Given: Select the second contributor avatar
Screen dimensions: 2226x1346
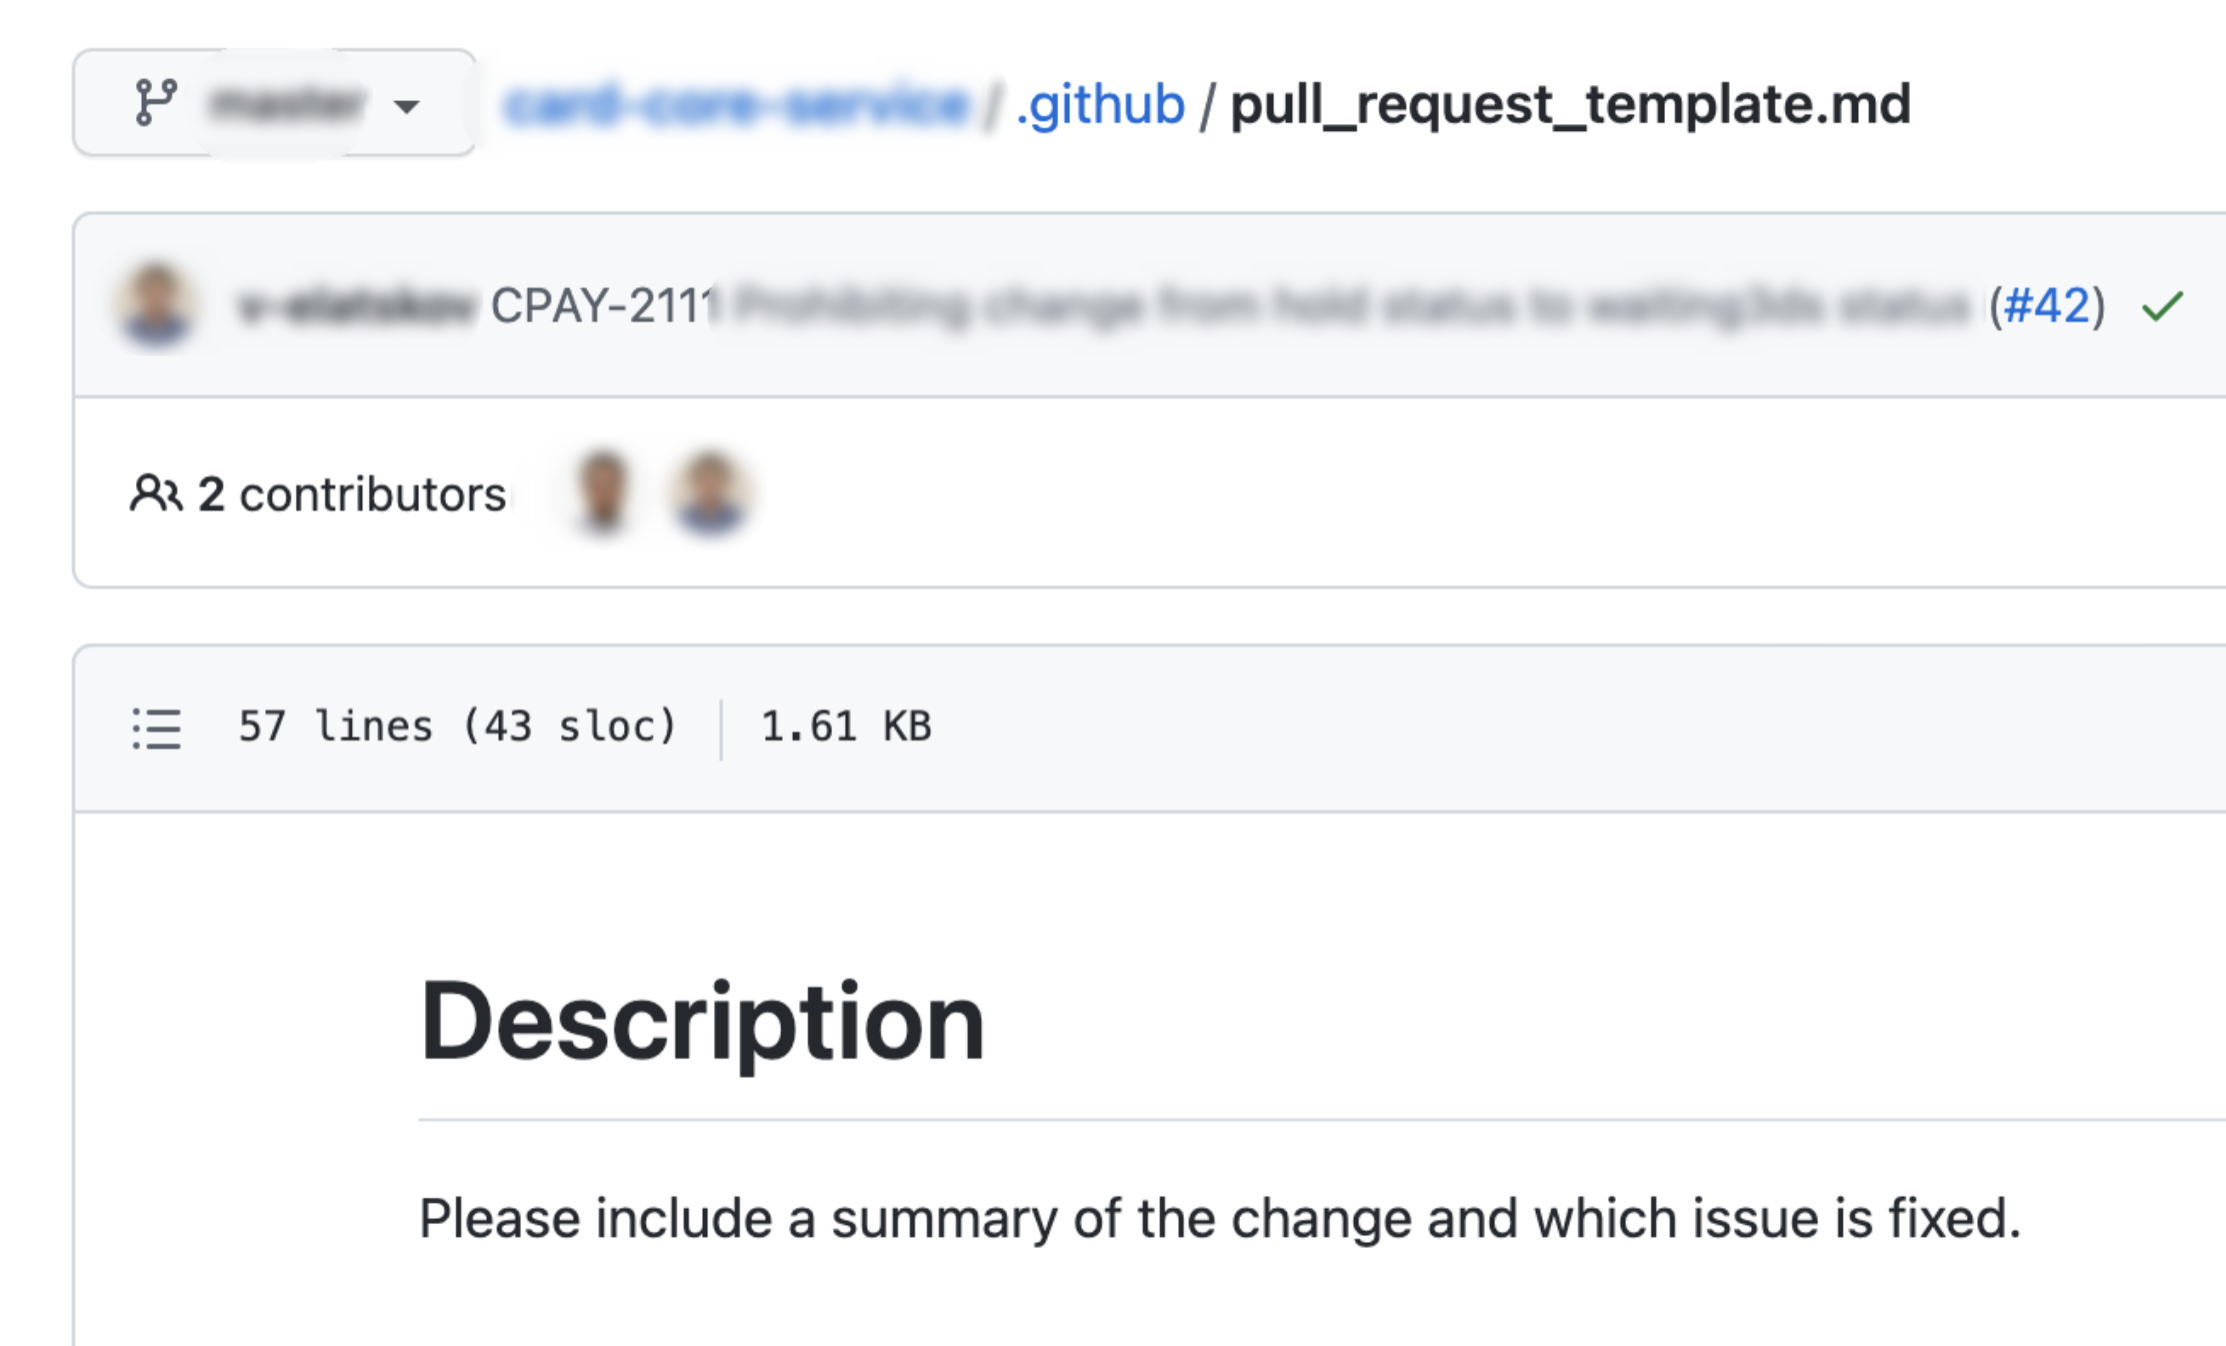Looking at the screenshot, I should point(706,492).
